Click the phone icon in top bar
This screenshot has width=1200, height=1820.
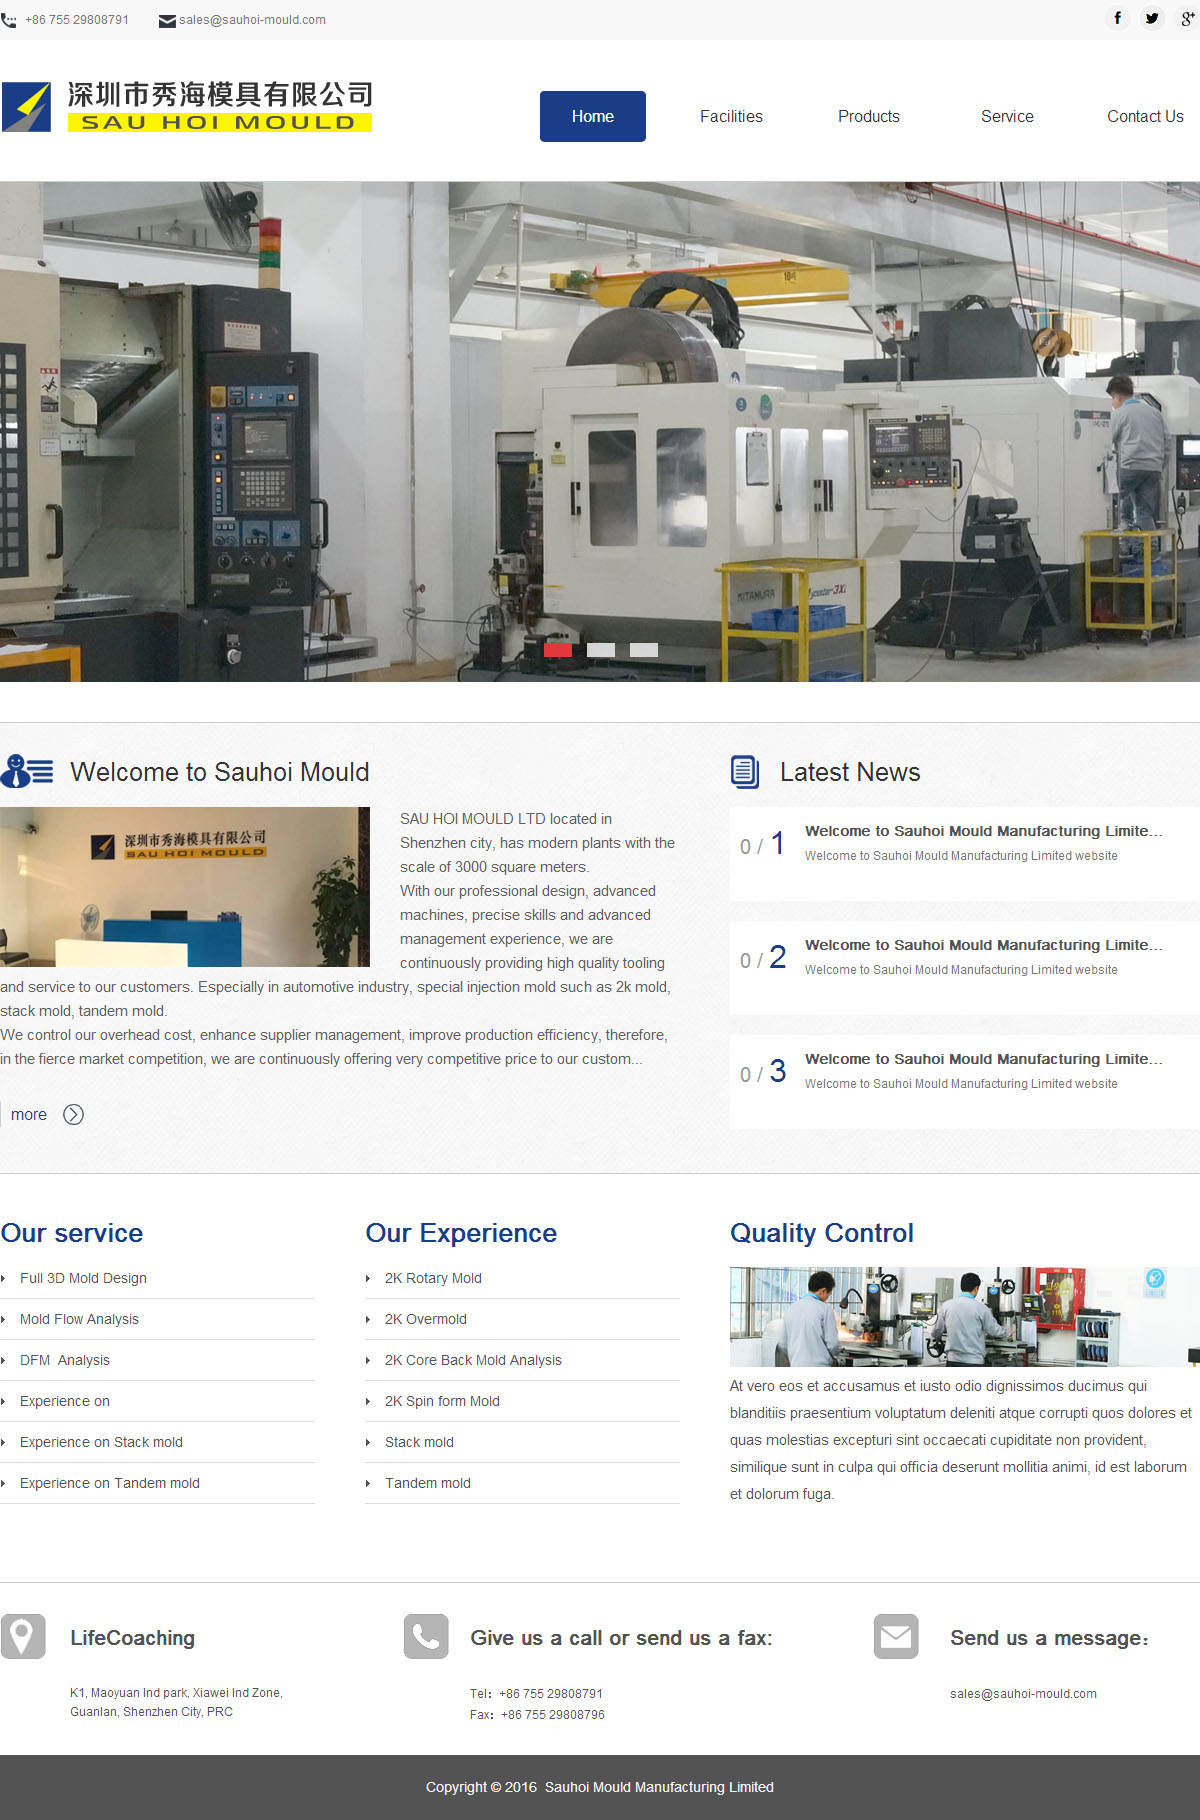[x=9, y=20]
